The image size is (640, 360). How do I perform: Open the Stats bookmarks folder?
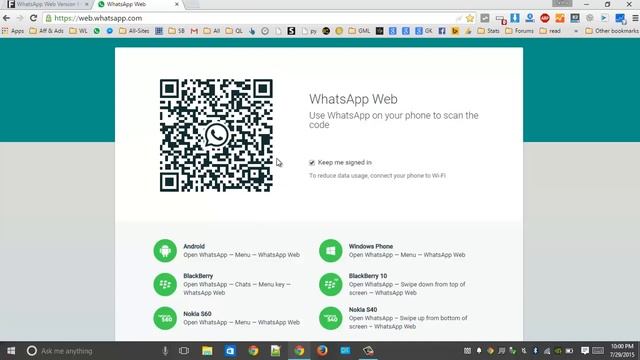pyautogui.click(x=489, y=31)
